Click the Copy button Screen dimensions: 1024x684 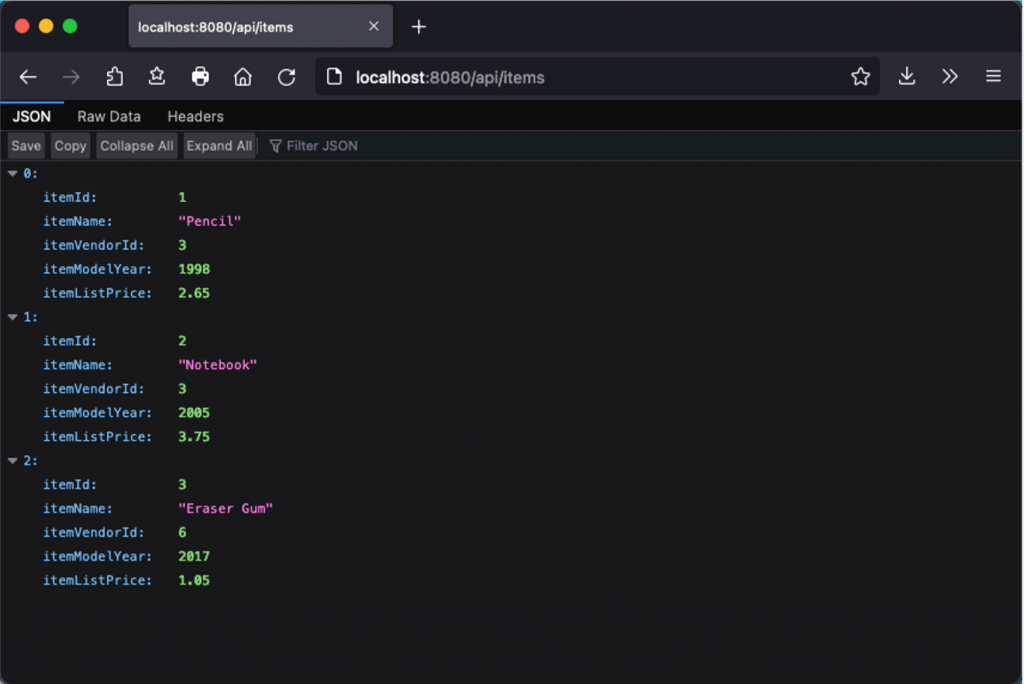click(x=70, y=146)
